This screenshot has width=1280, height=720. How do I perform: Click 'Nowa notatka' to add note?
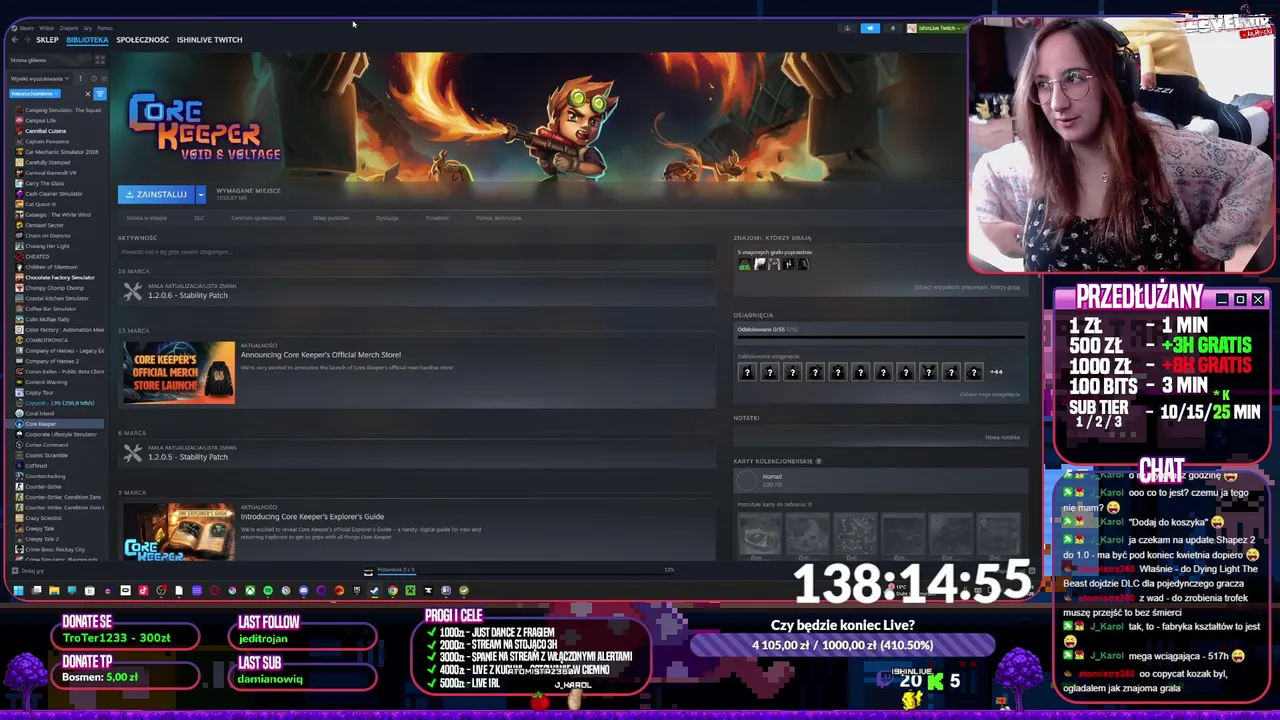point(1002,437)
